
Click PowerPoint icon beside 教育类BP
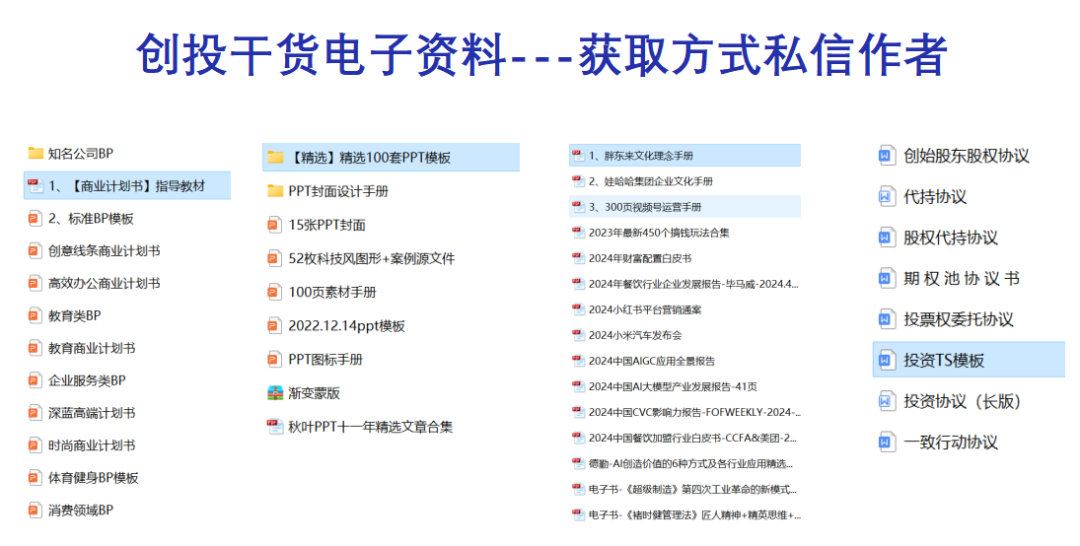click(x=34, y=315)
